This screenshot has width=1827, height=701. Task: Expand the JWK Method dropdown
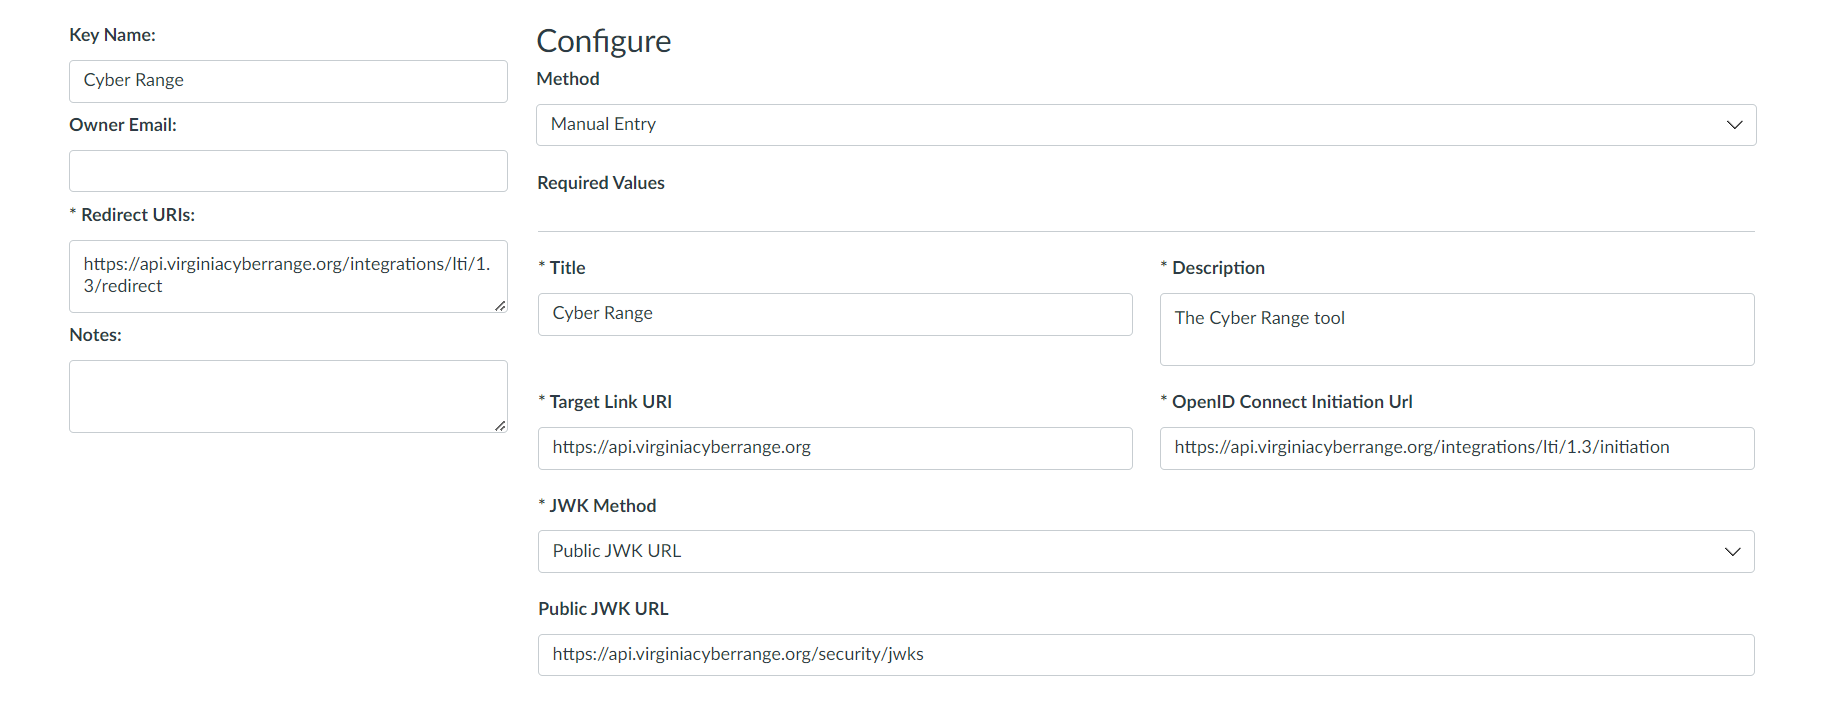[1145, 552]
